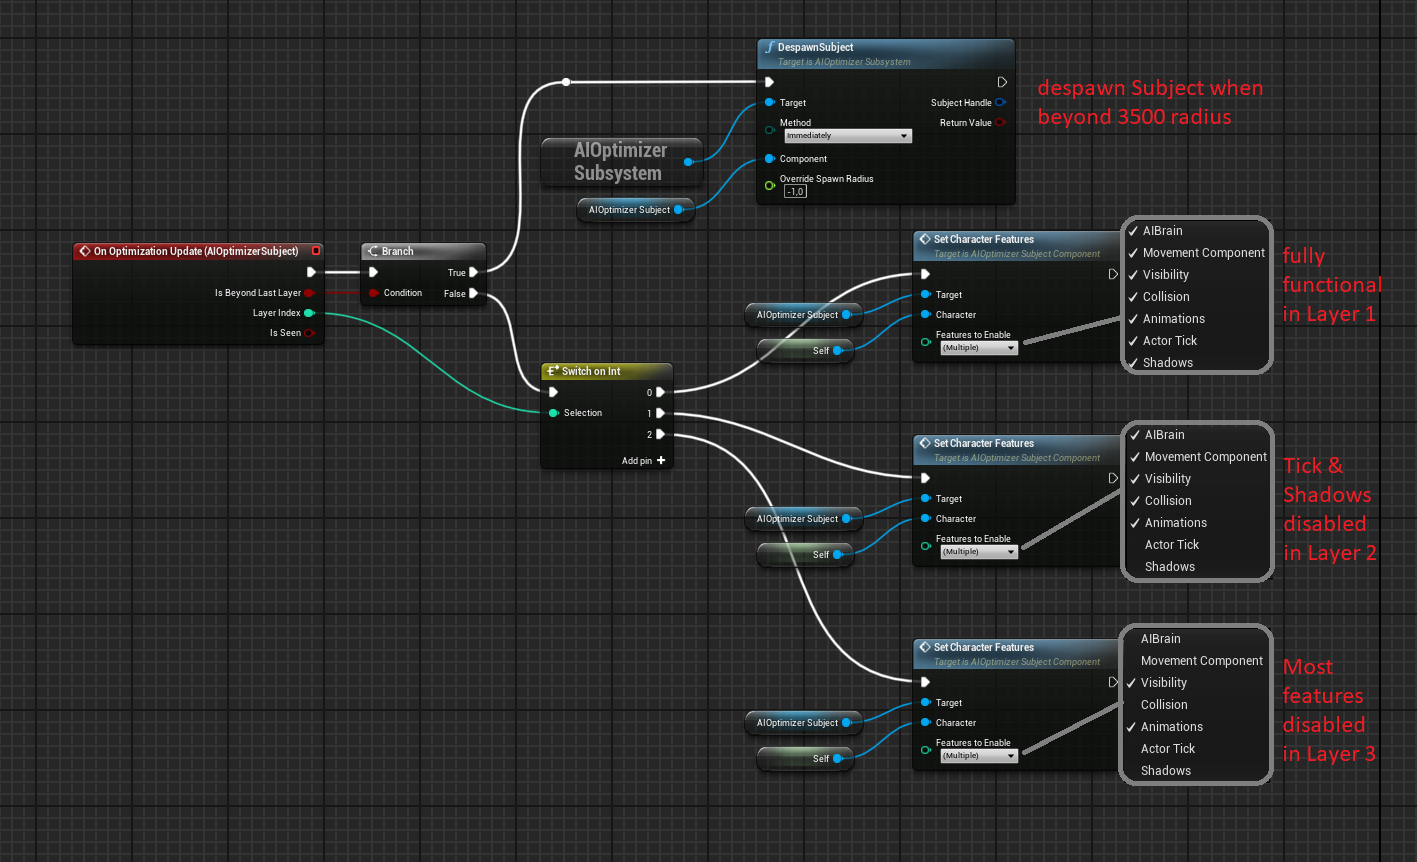Click the Override Spawn Radius value field
The width and height of the screenshot is (1417, 862).
pyautogui.click(x=795, y=191)
